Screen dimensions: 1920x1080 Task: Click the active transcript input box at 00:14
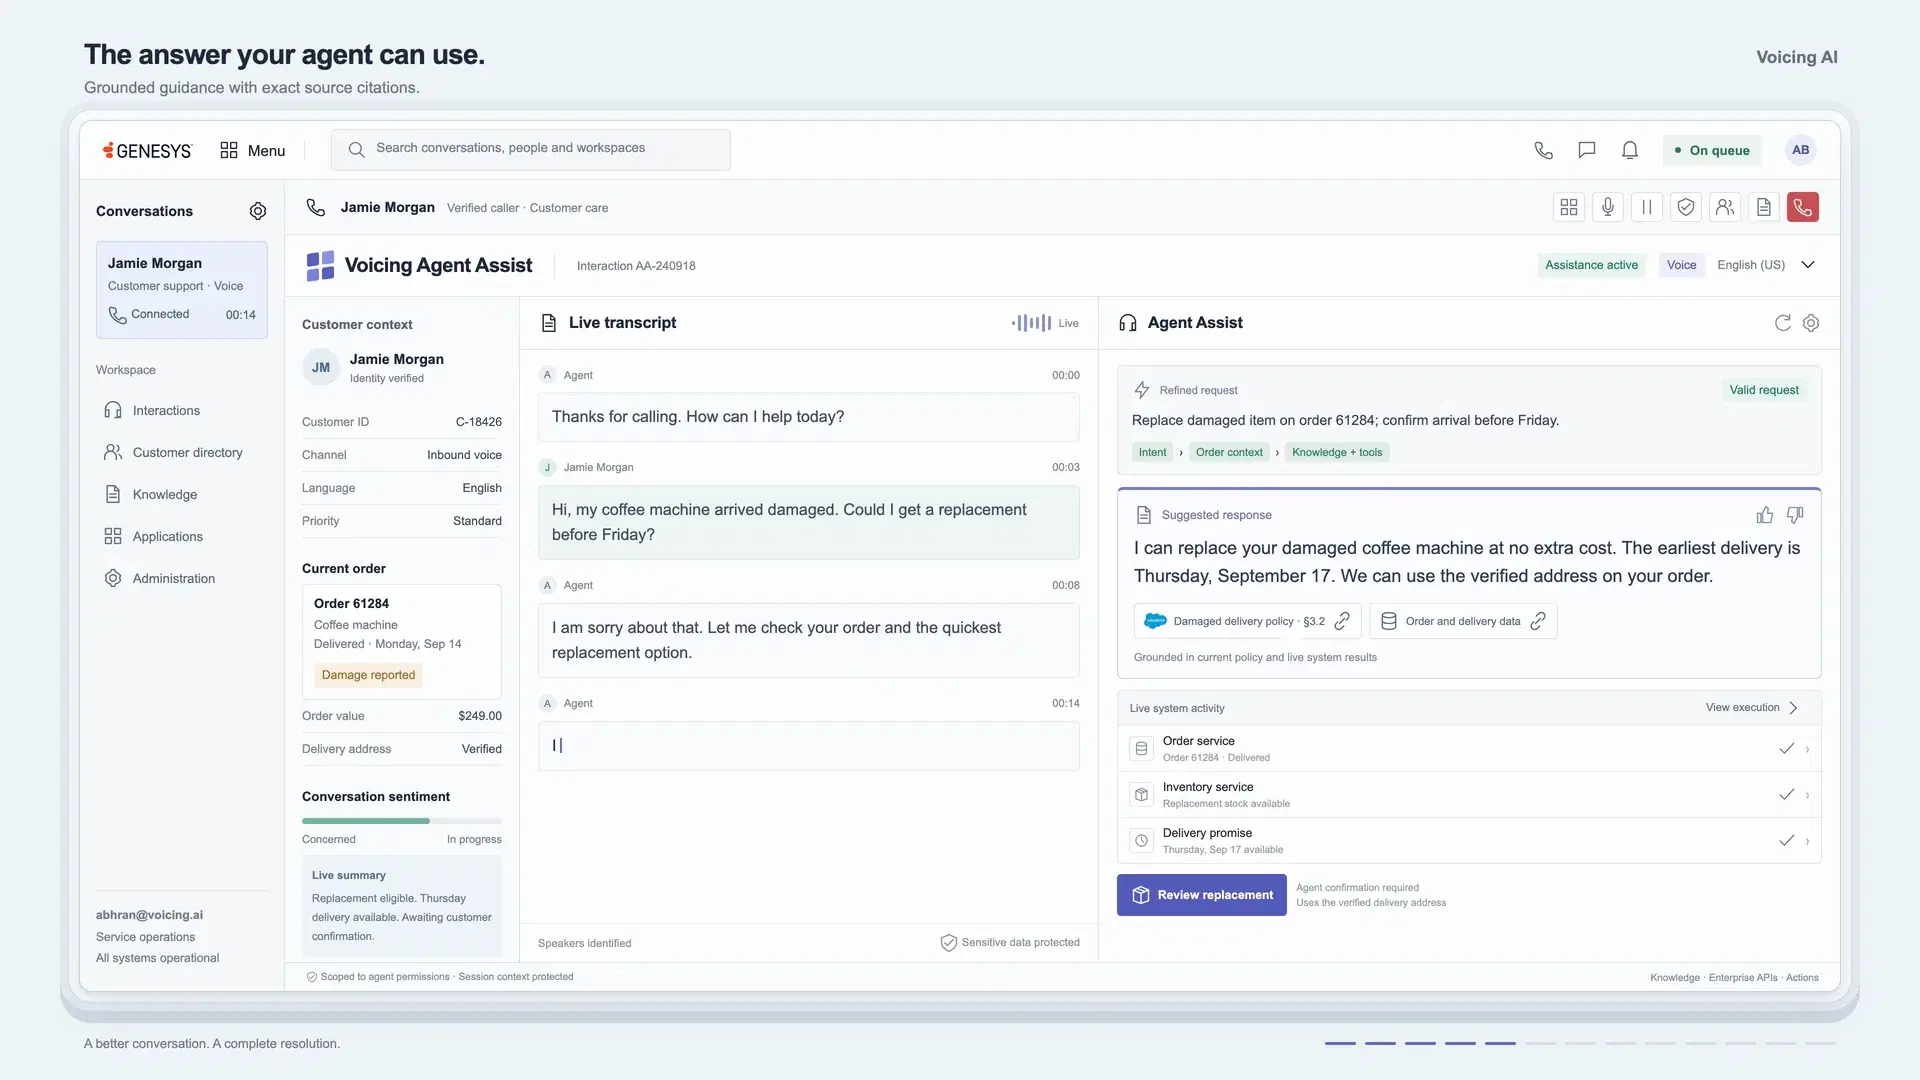tap(809, 746)
